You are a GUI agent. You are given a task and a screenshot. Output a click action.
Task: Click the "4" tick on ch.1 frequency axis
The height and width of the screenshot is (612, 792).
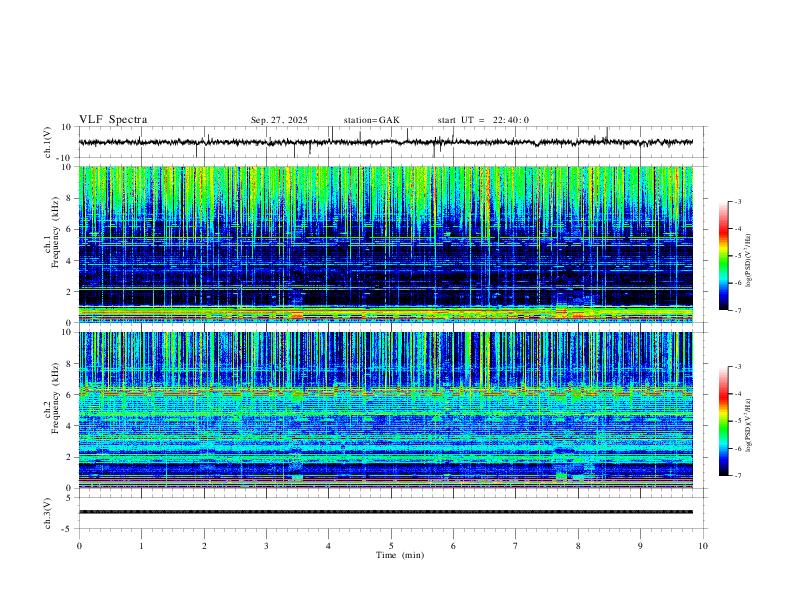click(x=68, y=261)
